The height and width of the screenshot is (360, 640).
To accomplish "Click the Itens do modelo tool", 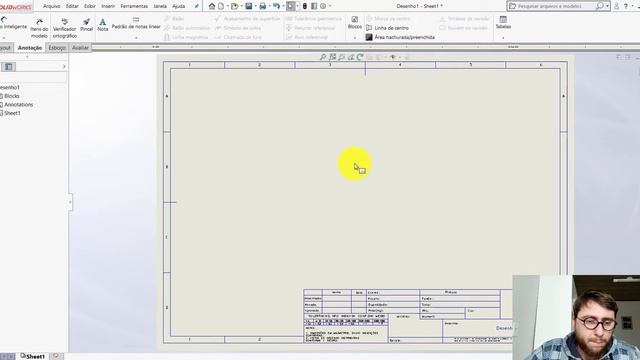I will 39,28.
